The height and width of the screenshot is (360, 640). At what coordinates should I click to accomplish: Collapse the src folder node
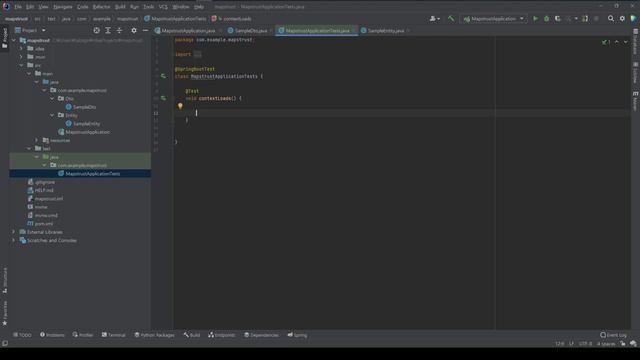point(22,65)
